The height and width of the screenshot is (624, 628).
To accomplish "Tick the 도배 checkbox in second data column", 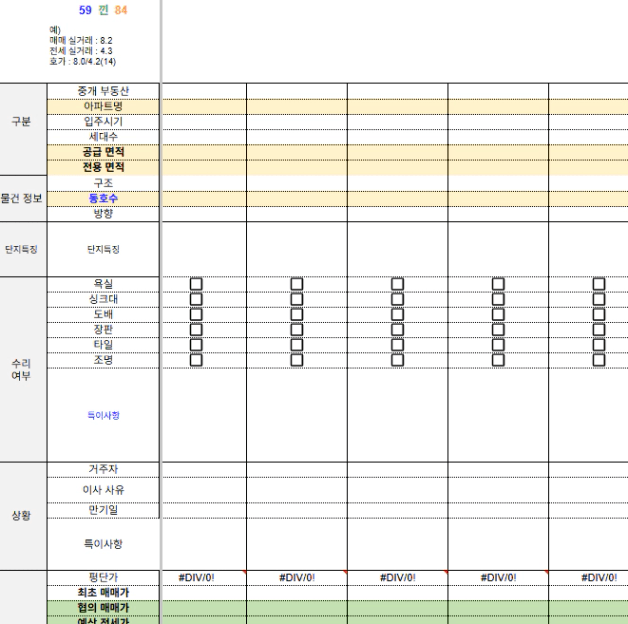I will click(x=297, y=314).
